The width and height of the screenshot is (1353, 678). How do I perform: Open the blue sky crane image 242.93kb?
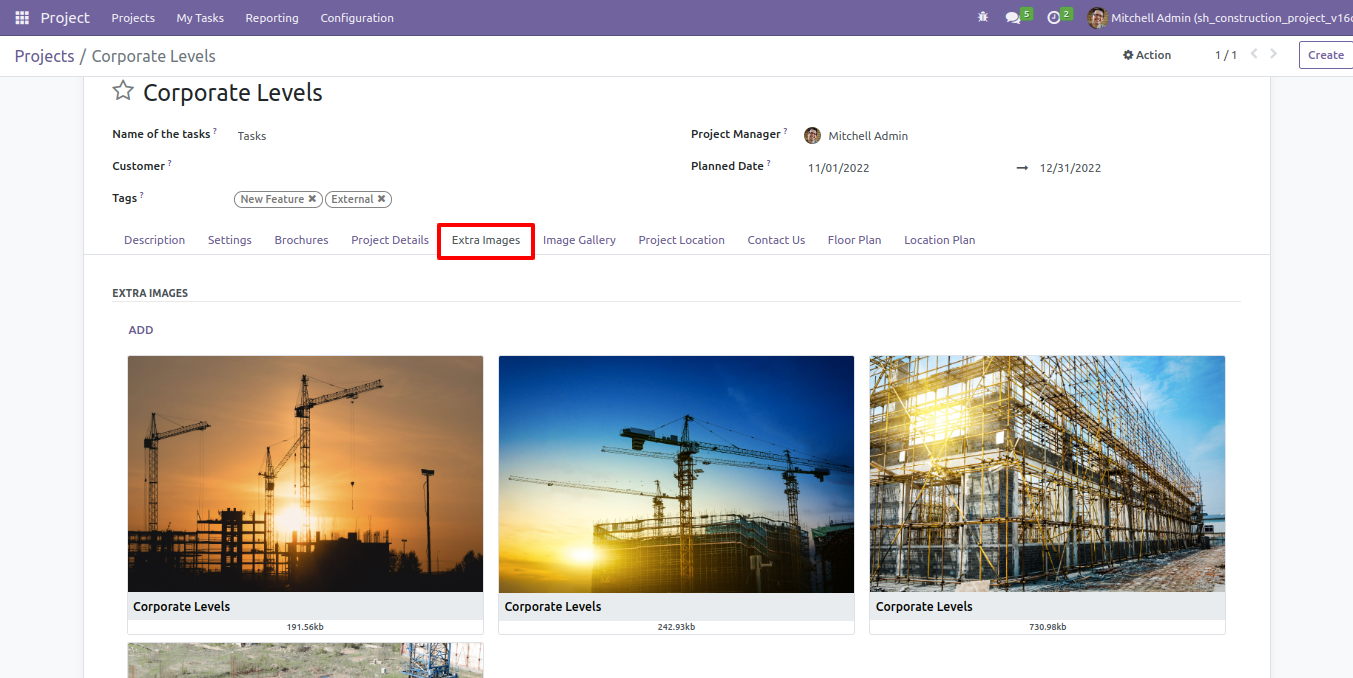tap(676, 474)
